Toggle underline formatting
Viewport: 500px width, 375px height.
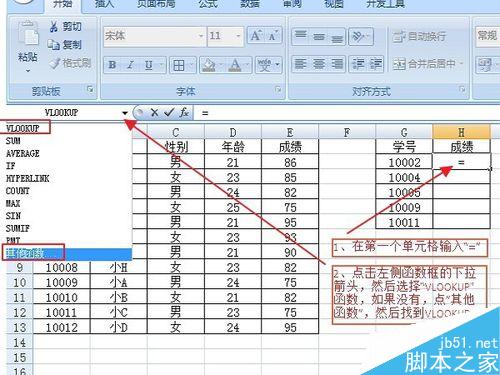(149, 65)
